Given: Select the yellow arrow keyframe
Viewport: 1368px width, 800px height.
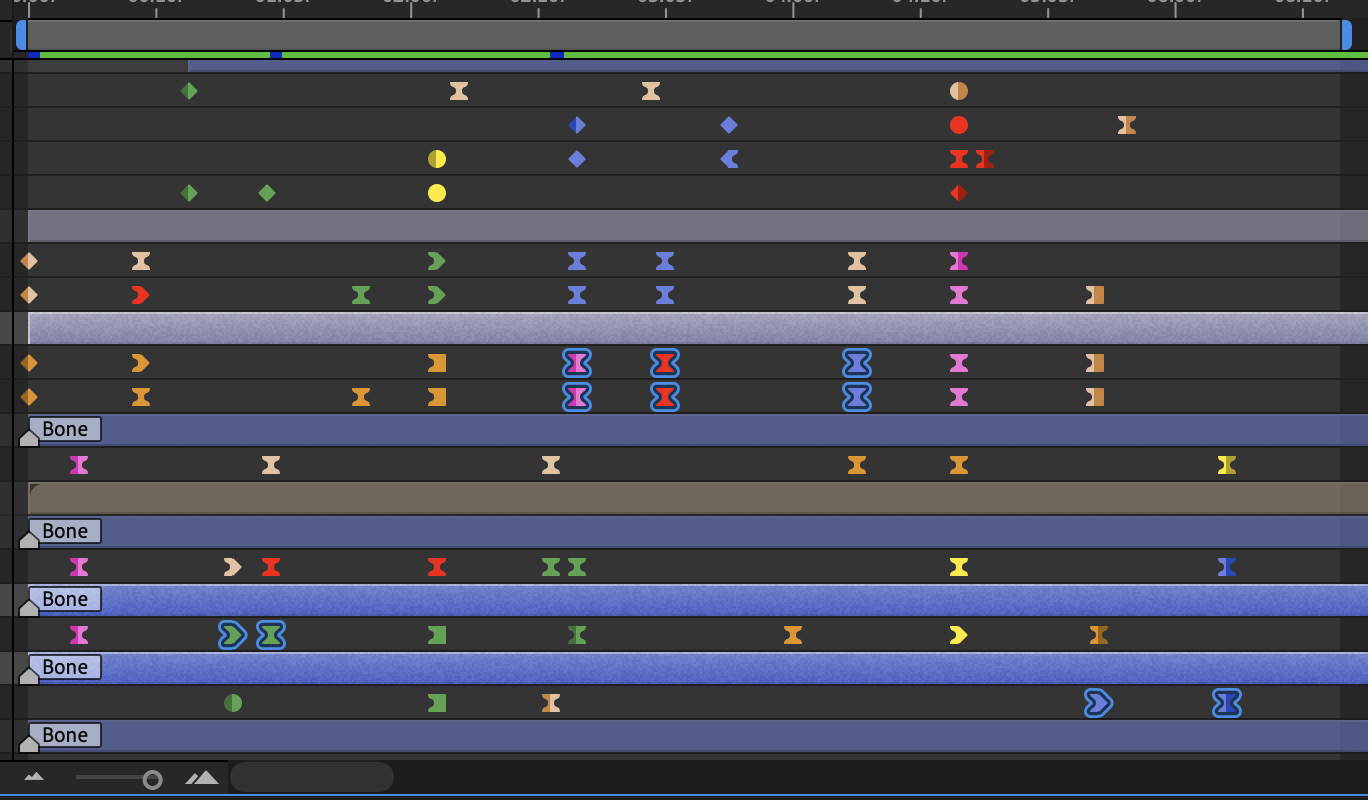Looking at the screenshot, I should [x=959, y=635].
